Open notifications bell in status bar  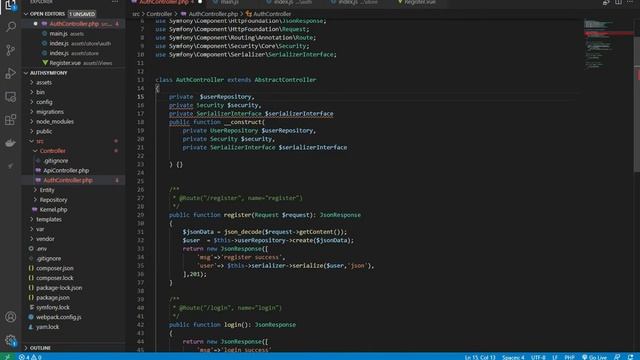click(631, 357)
